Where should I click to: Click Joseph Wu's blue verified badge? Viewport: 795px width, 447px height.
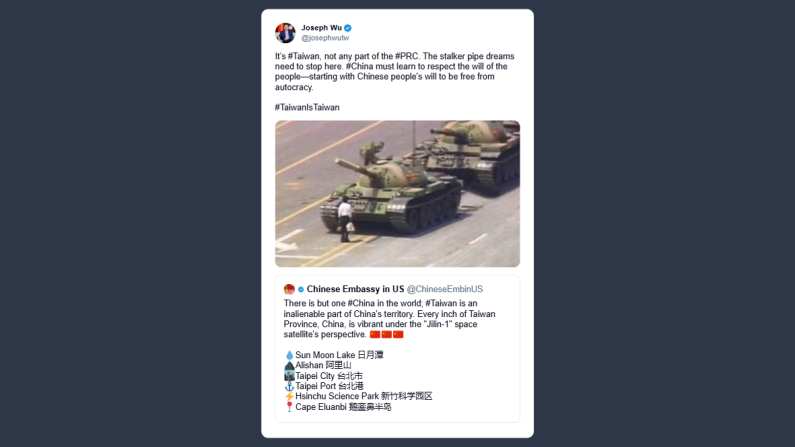348,28
